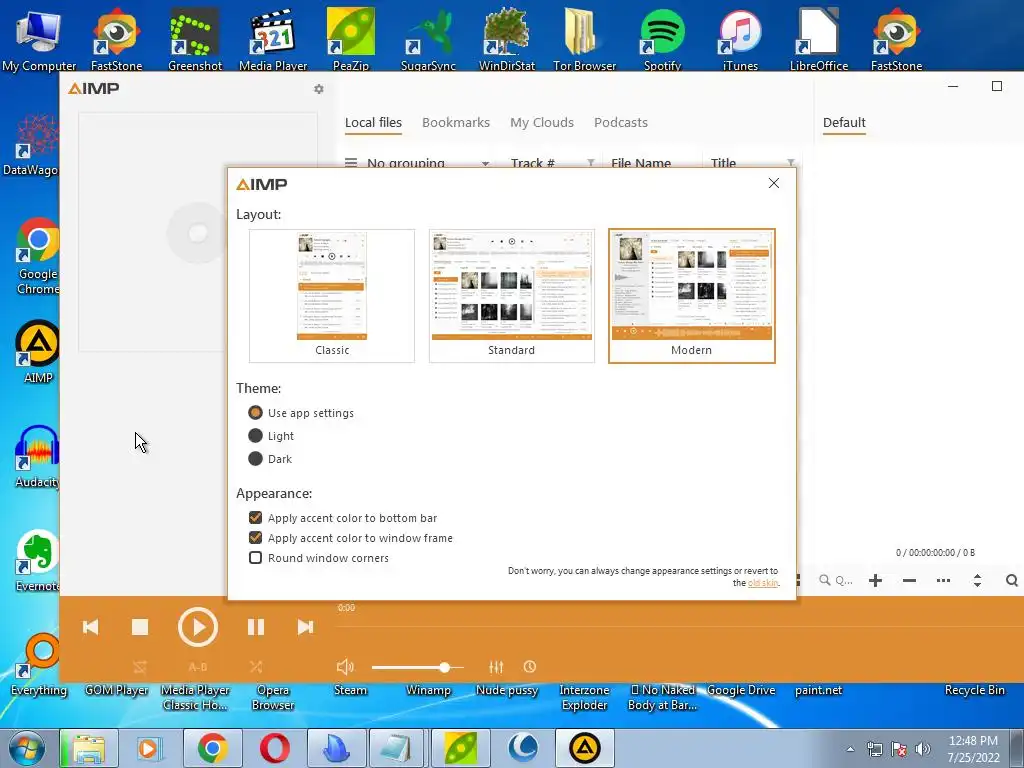Select the Dark theme radio button
1024x768 pixels.
(x=255, y=458)
